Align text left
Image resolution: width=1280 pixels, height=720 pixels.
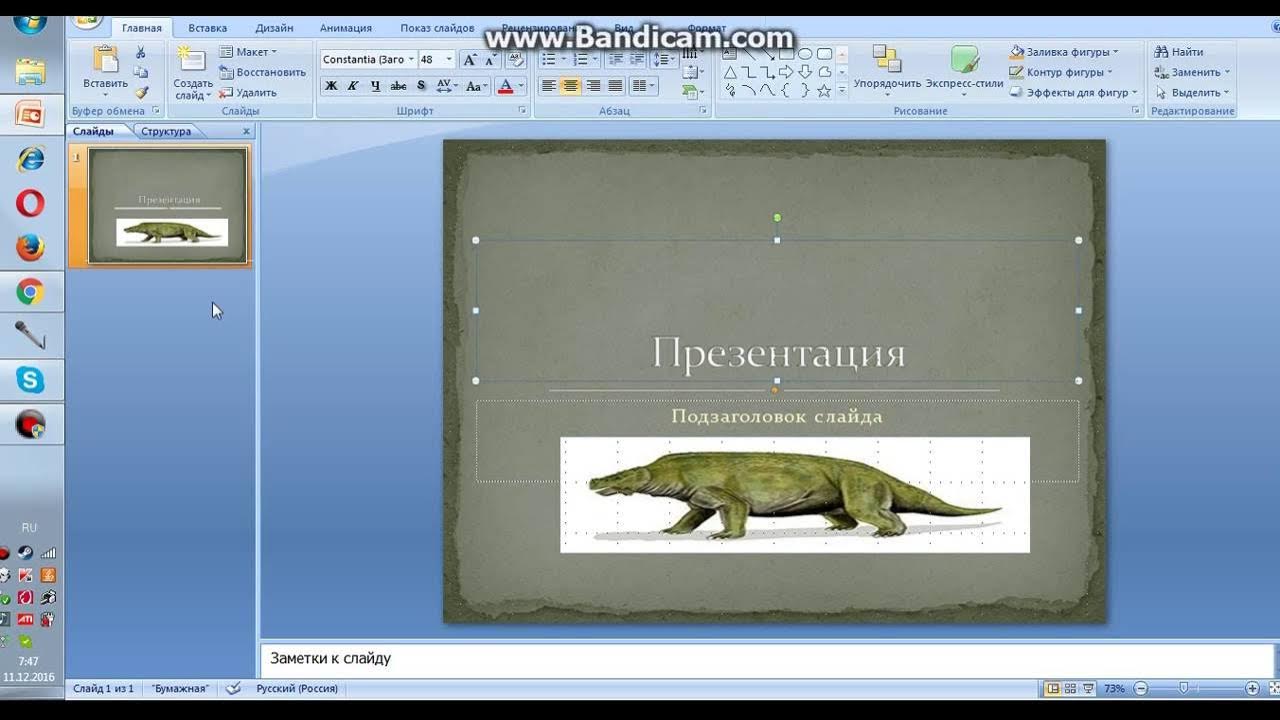coord(549,86)
